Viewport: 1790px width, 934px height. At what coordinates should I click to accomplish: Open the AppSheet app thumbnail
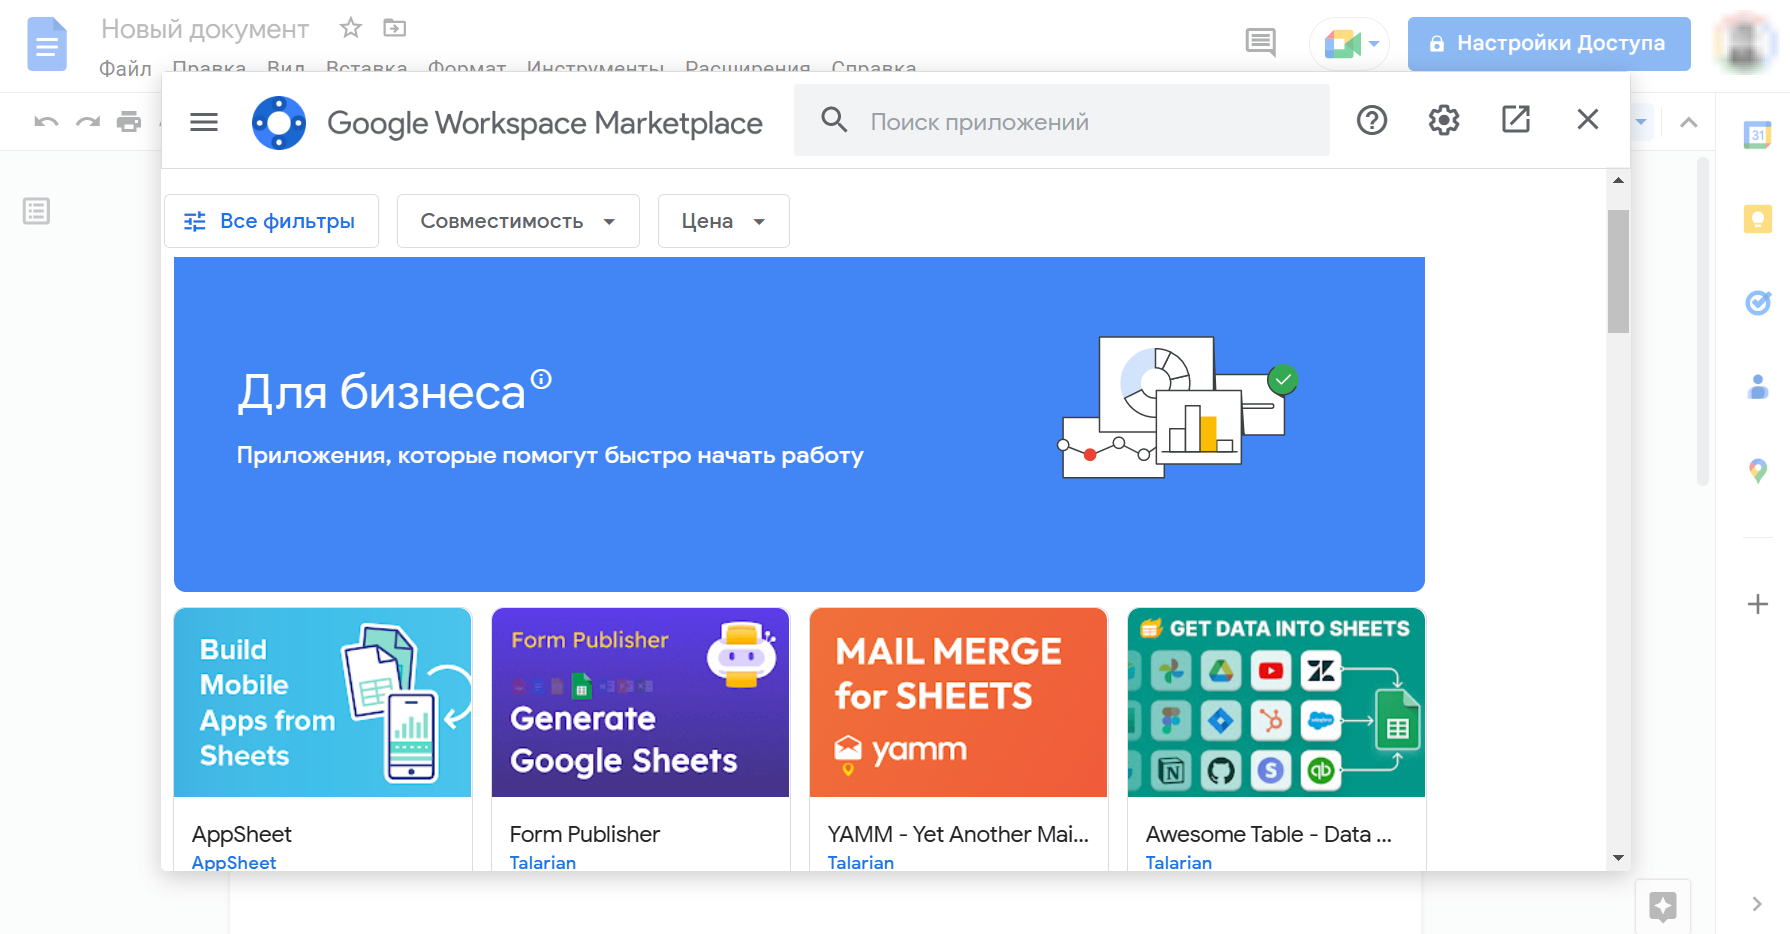(x=322, y=702)
